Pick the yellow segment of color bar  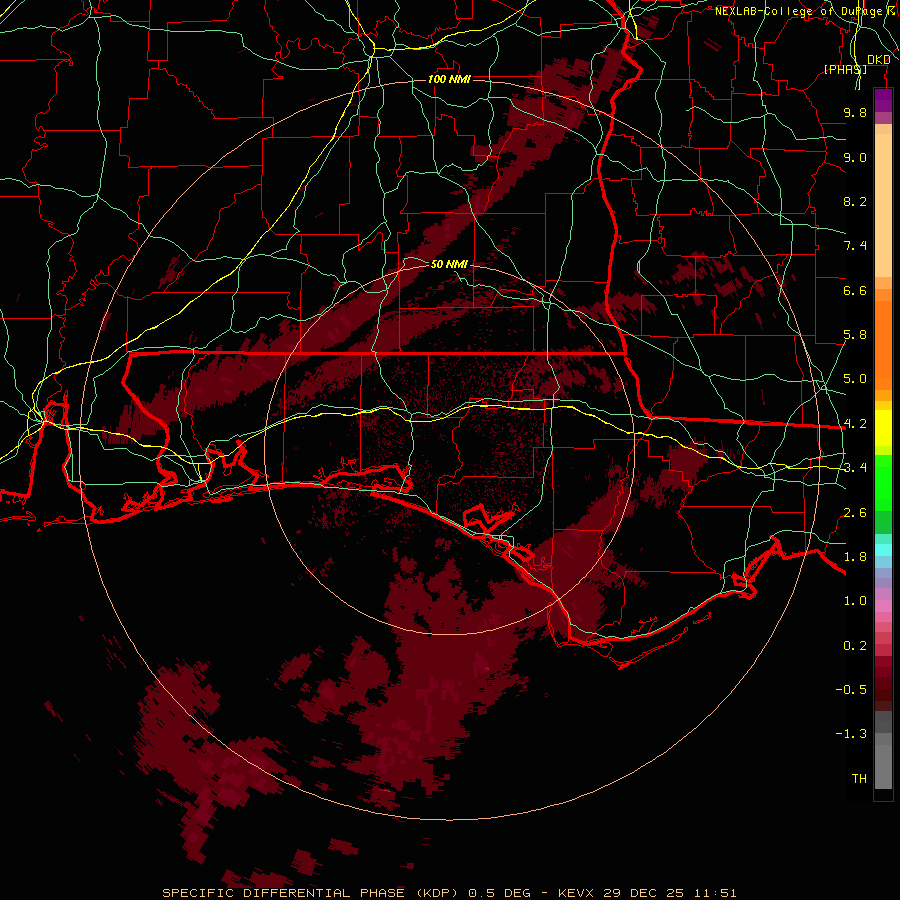[x=883, y=428]
